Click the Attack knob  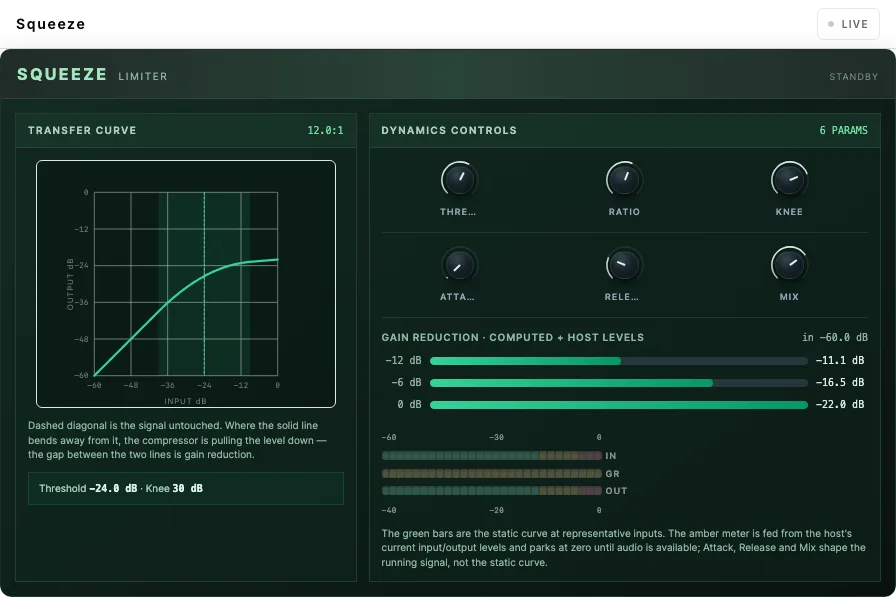point(458,265)
